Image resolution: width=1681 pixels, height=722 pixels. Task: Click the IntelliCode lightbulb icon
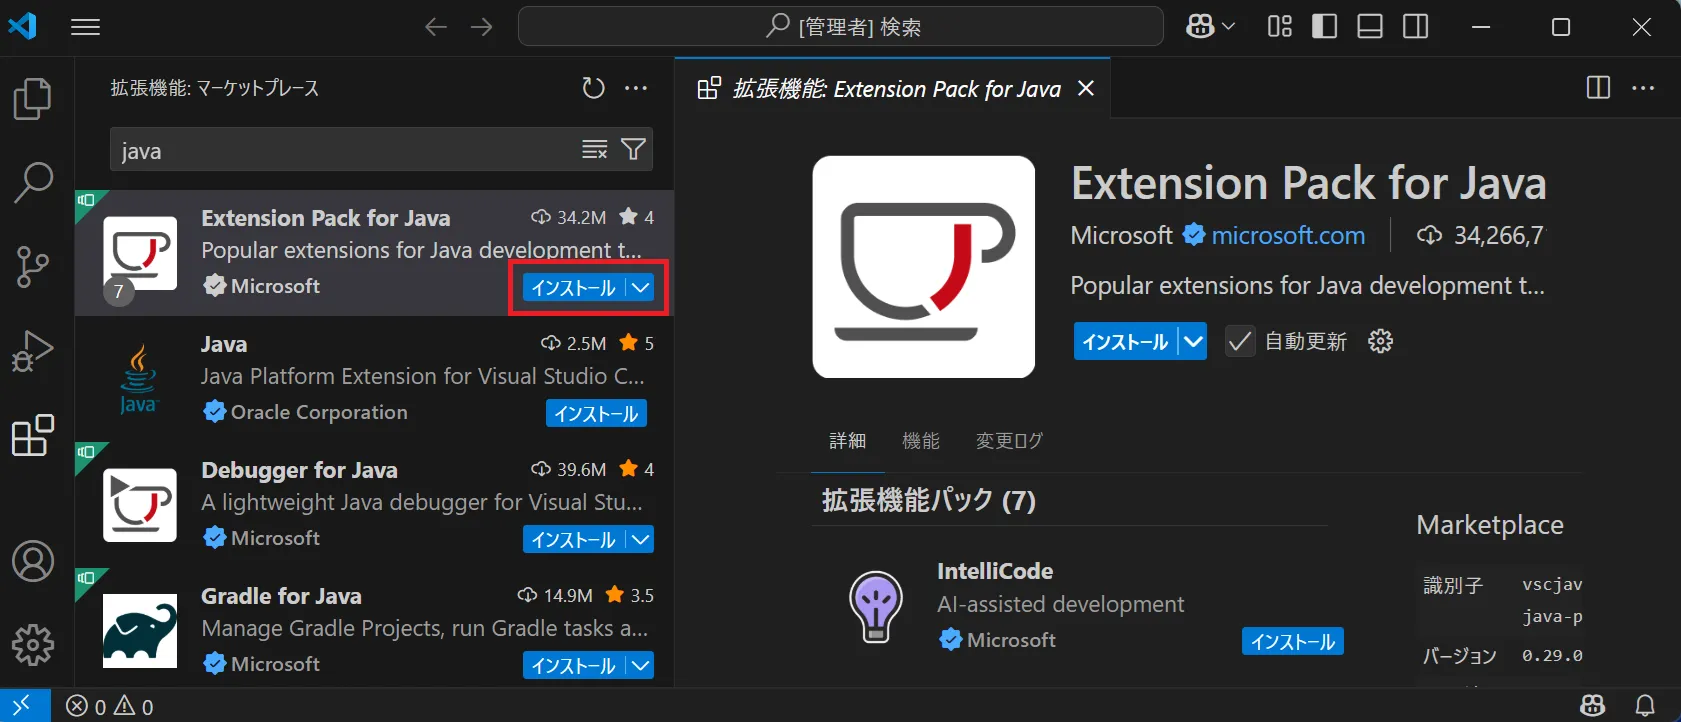click(876, 606)
